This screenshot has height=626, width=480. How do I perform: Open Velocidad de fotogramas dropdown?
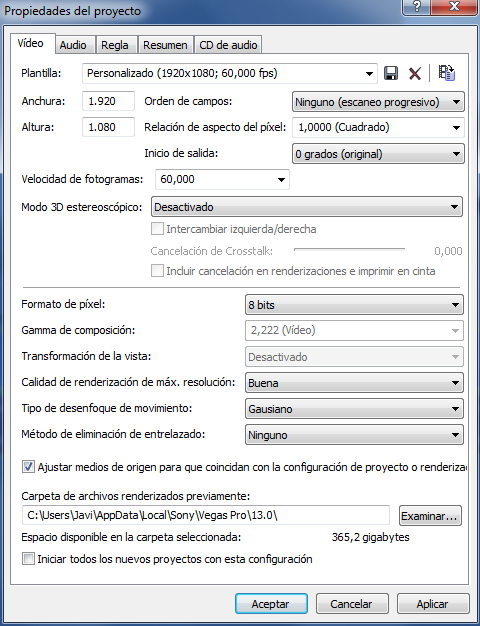222,179
